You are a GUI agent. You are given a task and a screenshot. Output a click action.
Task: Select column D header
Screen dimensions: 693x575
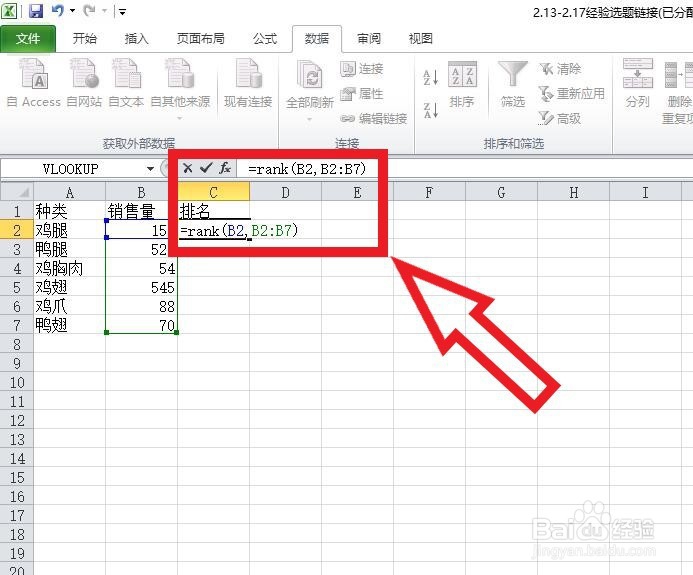(x=286, y=193)
